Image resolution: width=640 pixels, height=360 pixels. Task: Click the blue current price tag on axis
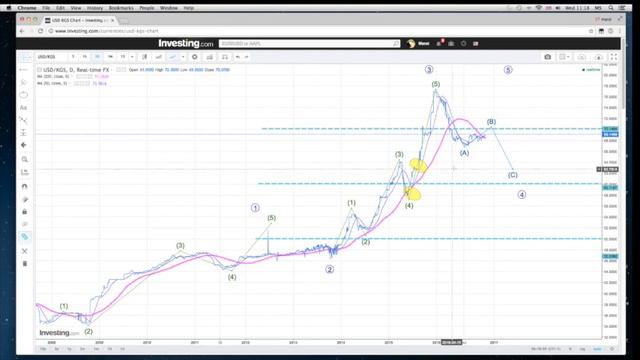[x=611, y=134]
